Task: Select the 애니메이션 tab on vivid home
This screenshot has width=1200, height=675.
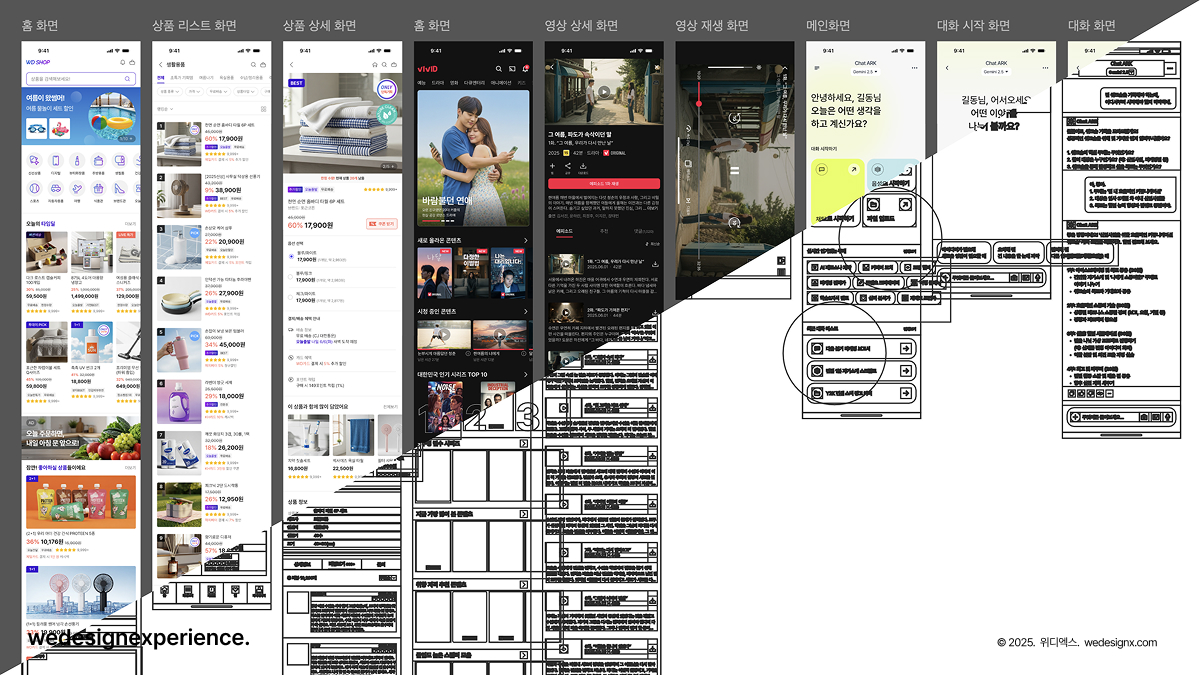Action: (x=501, y=83)
